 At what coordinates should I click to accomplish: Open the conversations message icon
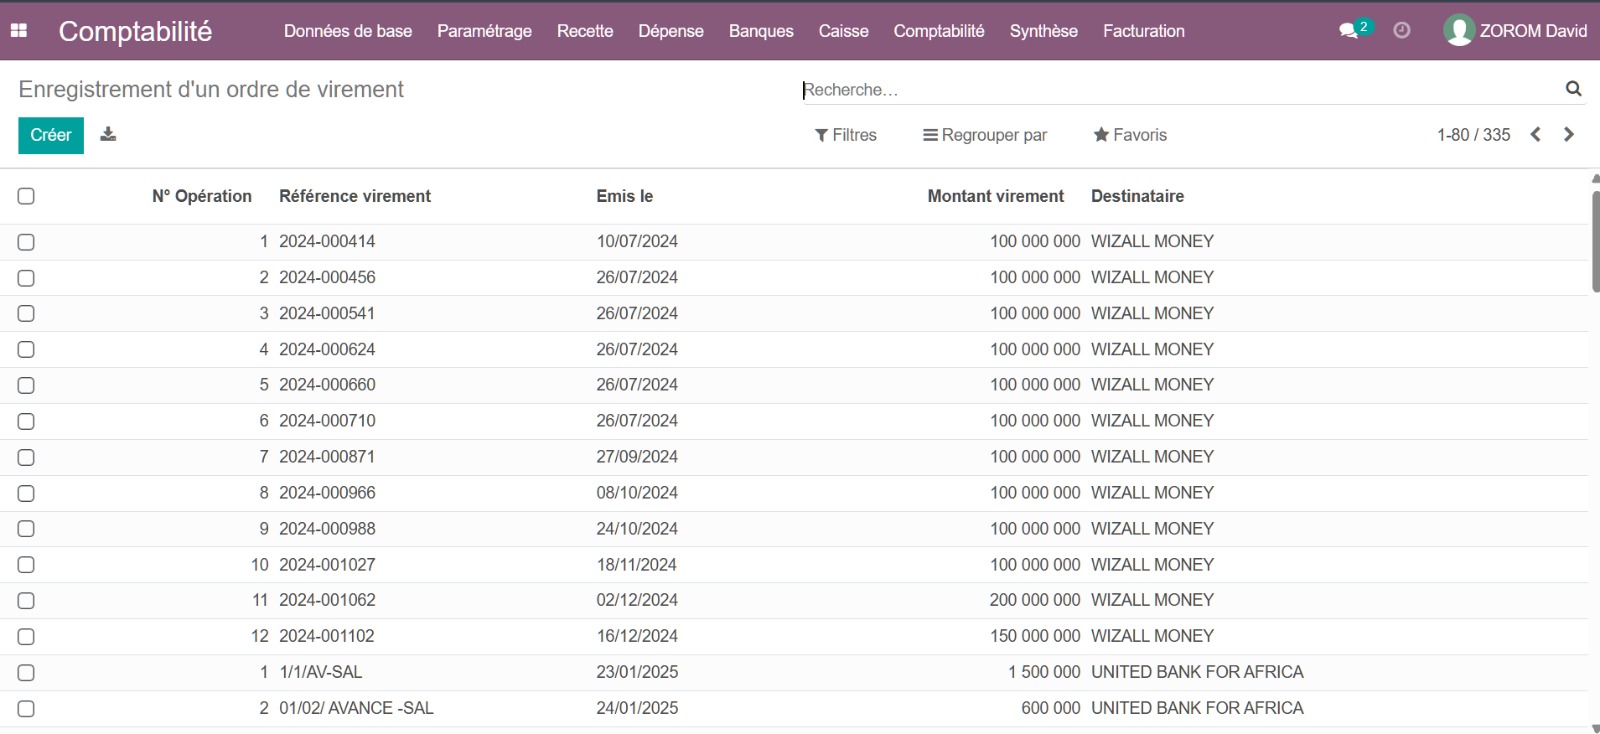coord(1349,30)
